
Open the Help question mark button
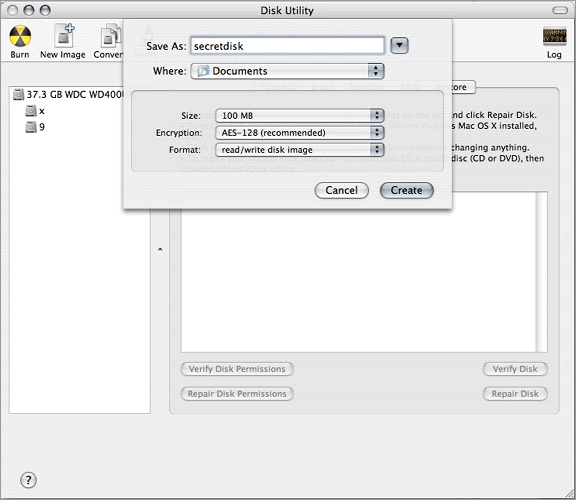pos(28,480)
